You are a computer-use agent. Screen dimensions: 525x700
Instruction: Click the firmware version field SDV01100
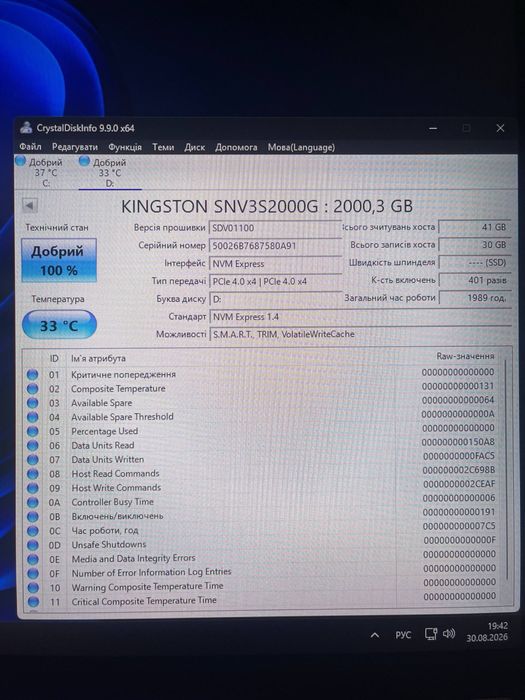[275, 228]
